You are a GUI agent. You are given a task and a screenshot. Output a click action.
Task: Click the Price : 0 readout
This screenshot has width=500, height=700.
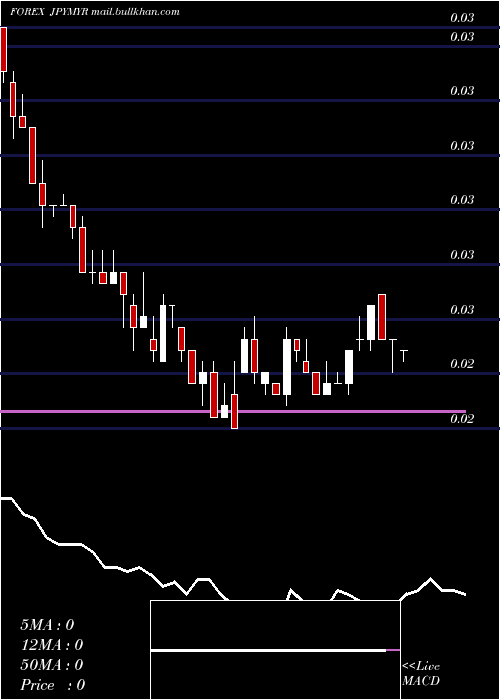click(x=53, y=685)
